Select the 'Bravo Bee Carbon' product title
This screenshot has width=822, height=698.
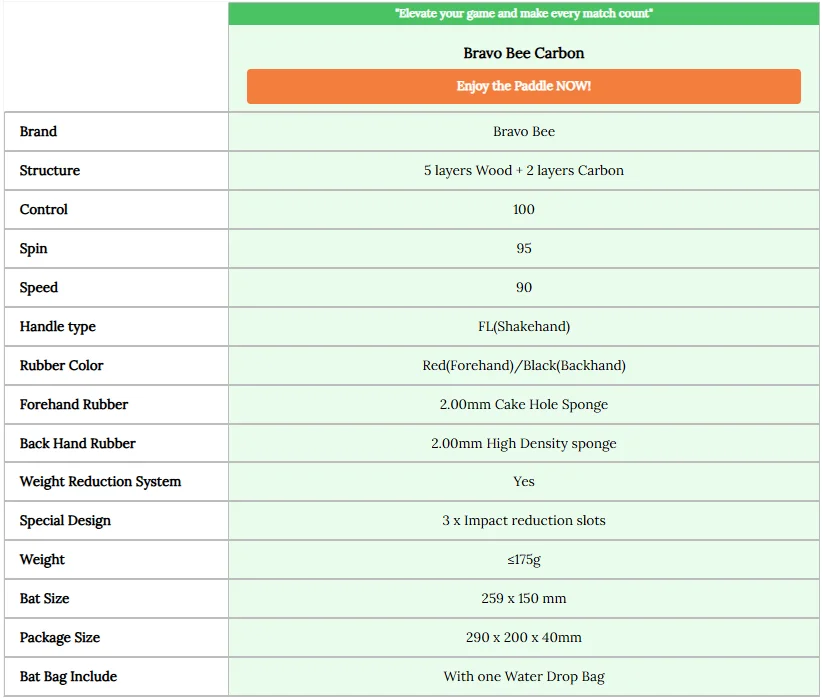(x=523, y=53)
